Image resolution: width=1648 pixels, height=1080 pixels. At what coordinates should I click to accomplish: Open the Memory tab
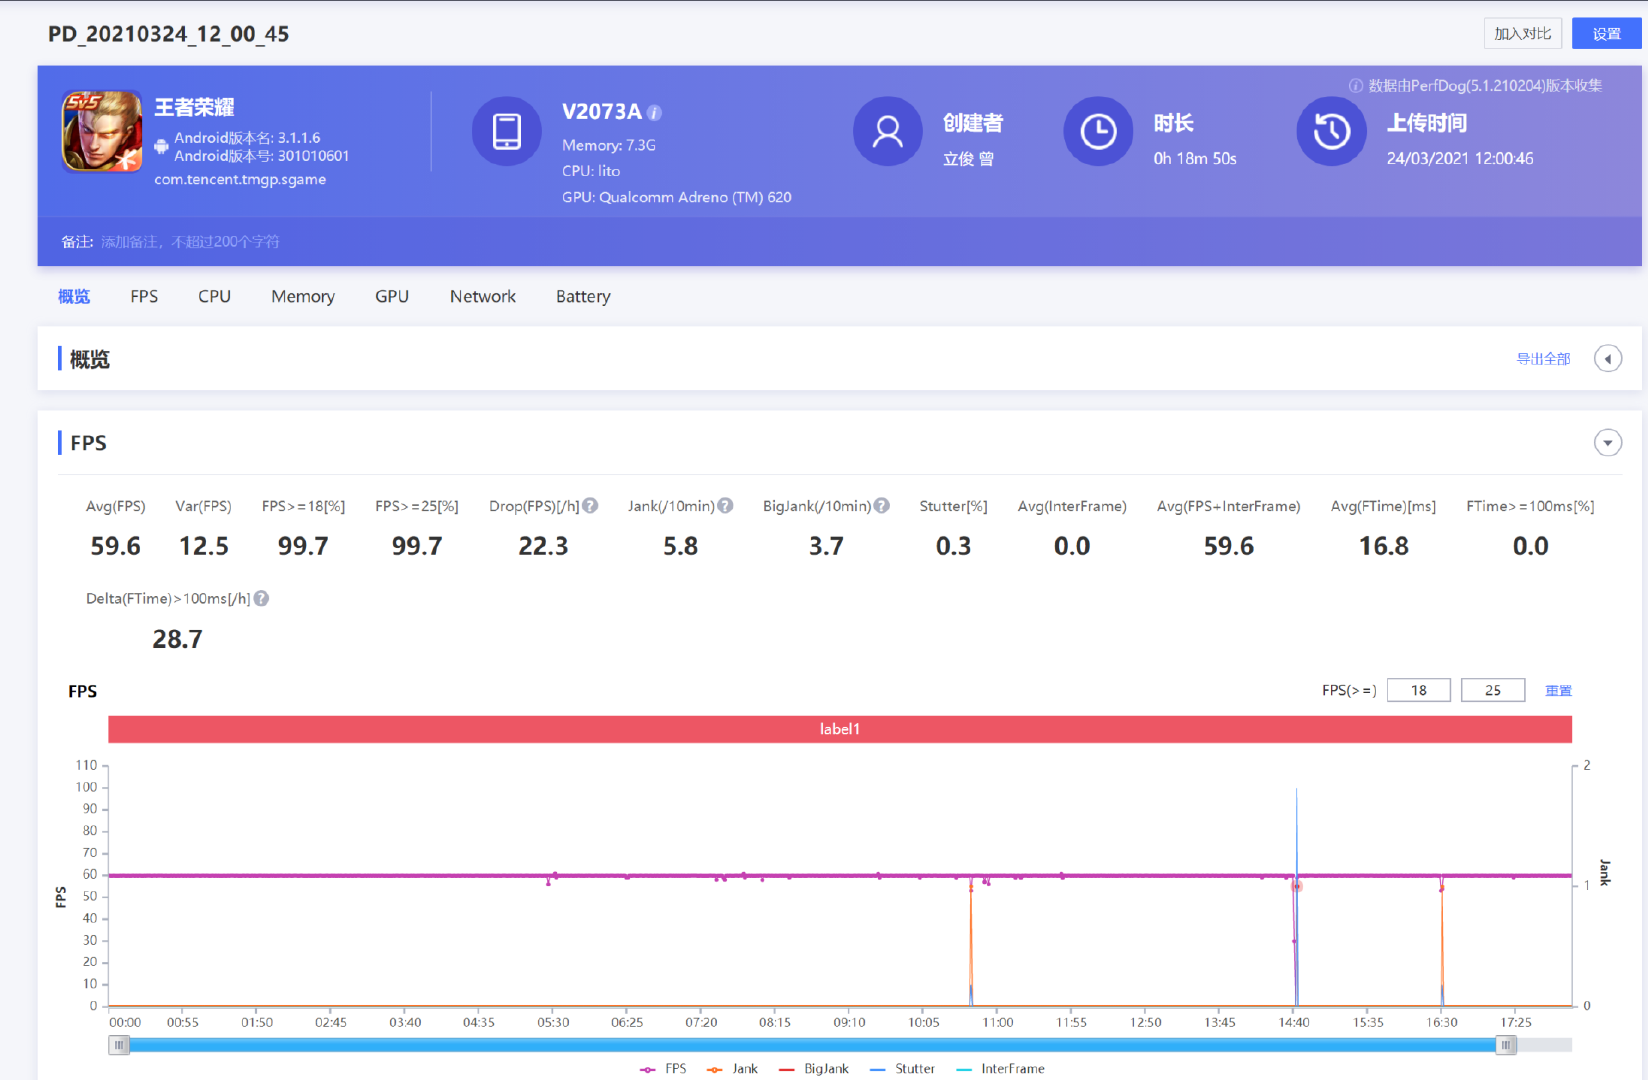click(303, 296)
